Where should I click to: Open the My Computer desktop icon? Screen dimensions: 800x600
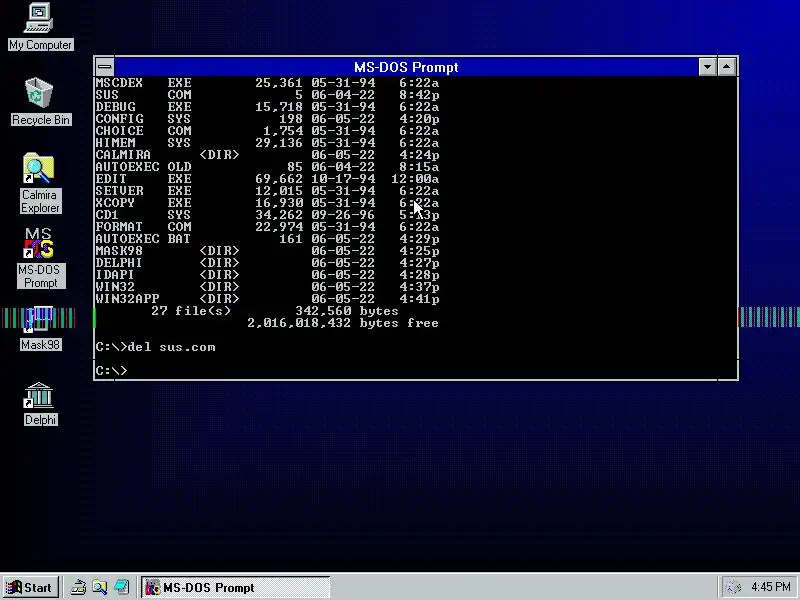point(40,27)
